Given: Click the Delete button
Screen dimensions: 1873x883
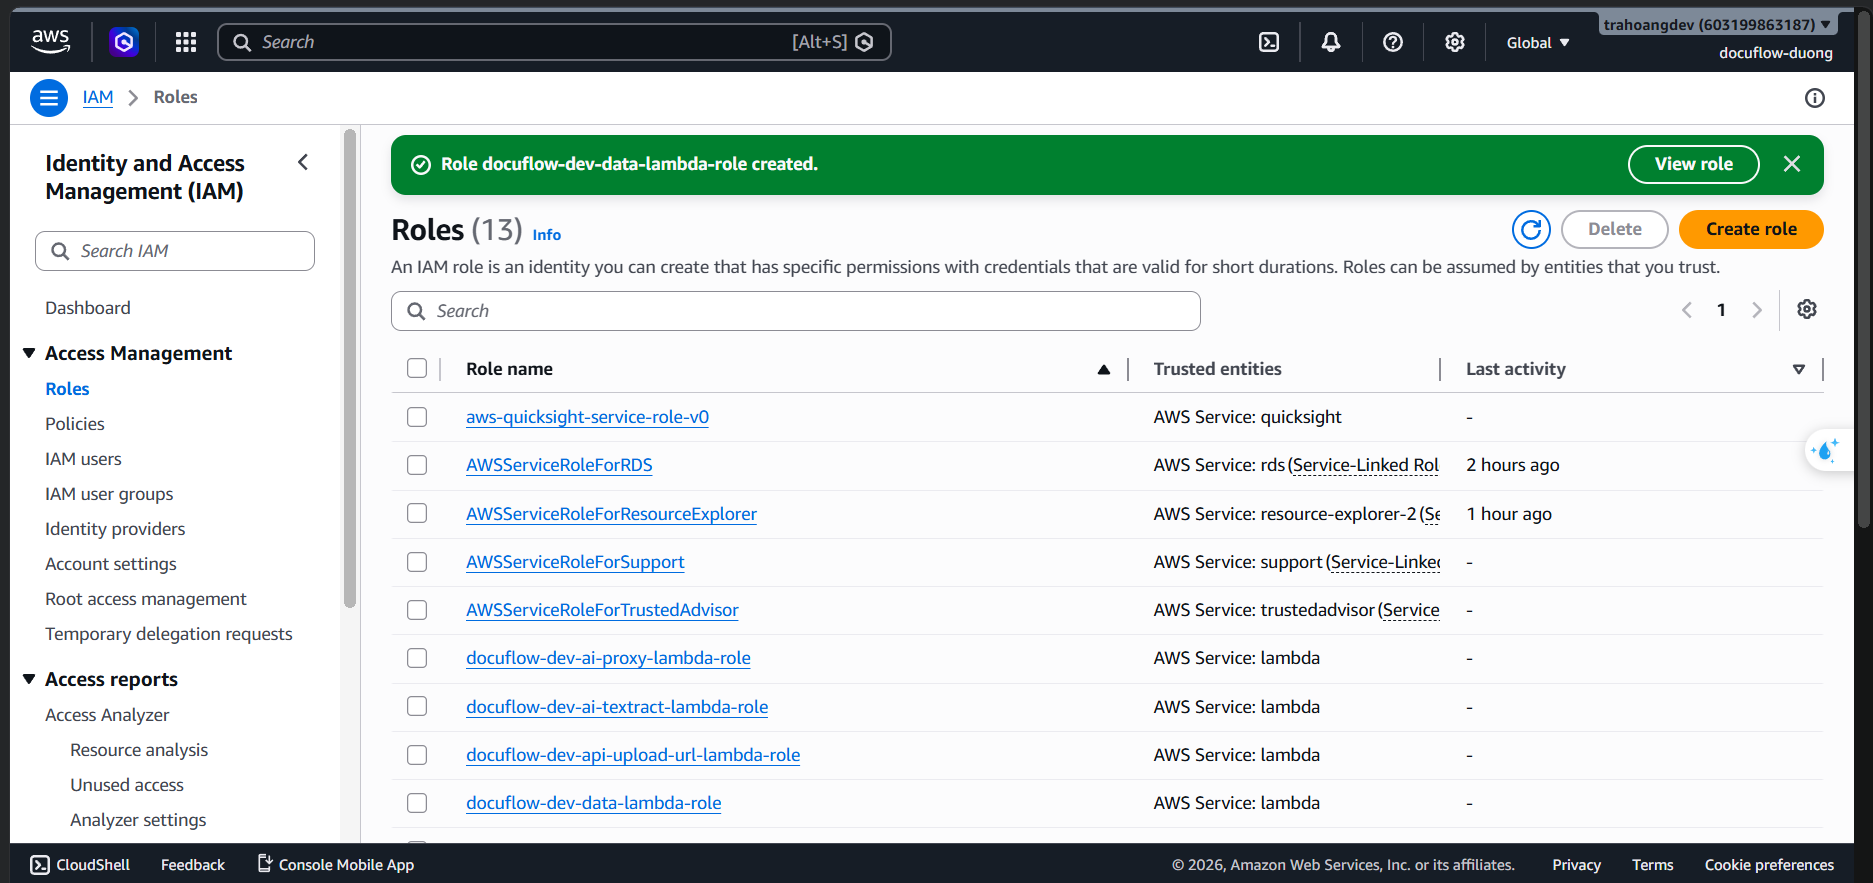Looking at the screenshot, I should point(1615,229).
